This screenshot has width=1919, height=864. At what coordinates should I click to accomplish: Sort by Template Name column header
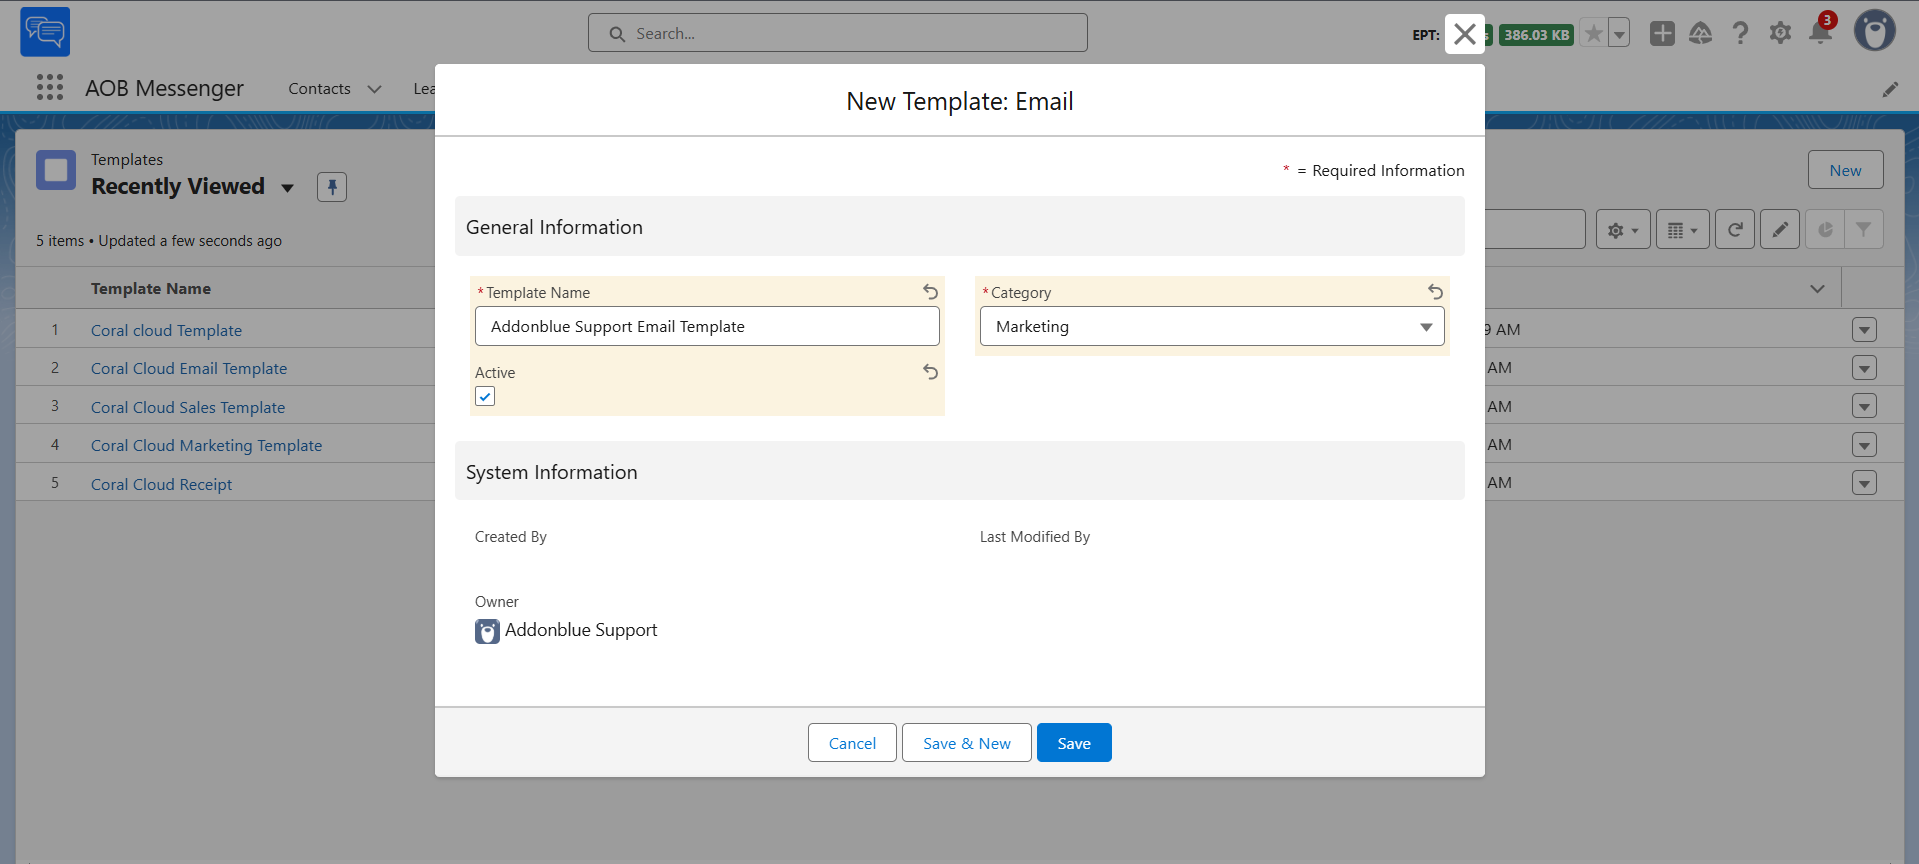151,288
